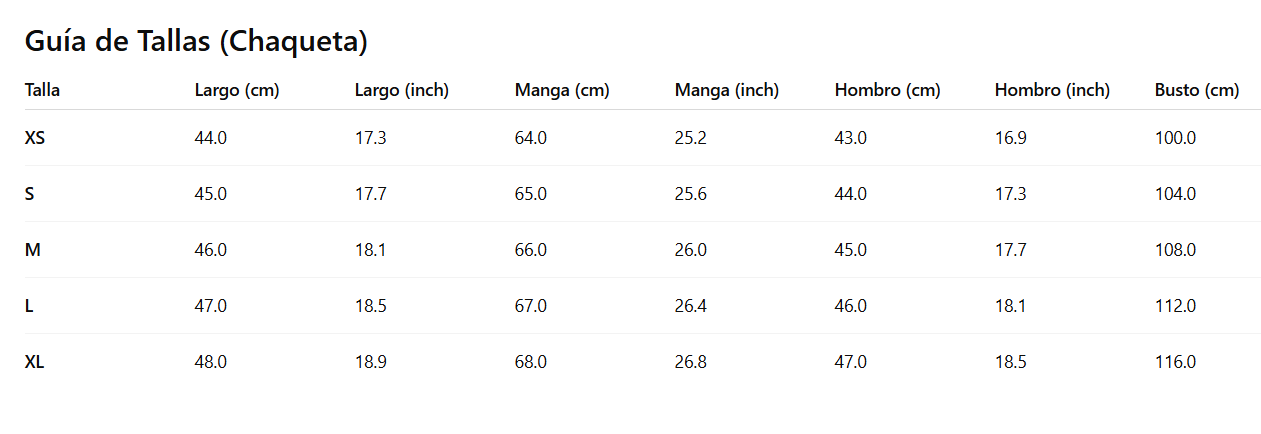Select the S size row label
The height and width of the screenshot is (434, 1261).
[30, 194]
